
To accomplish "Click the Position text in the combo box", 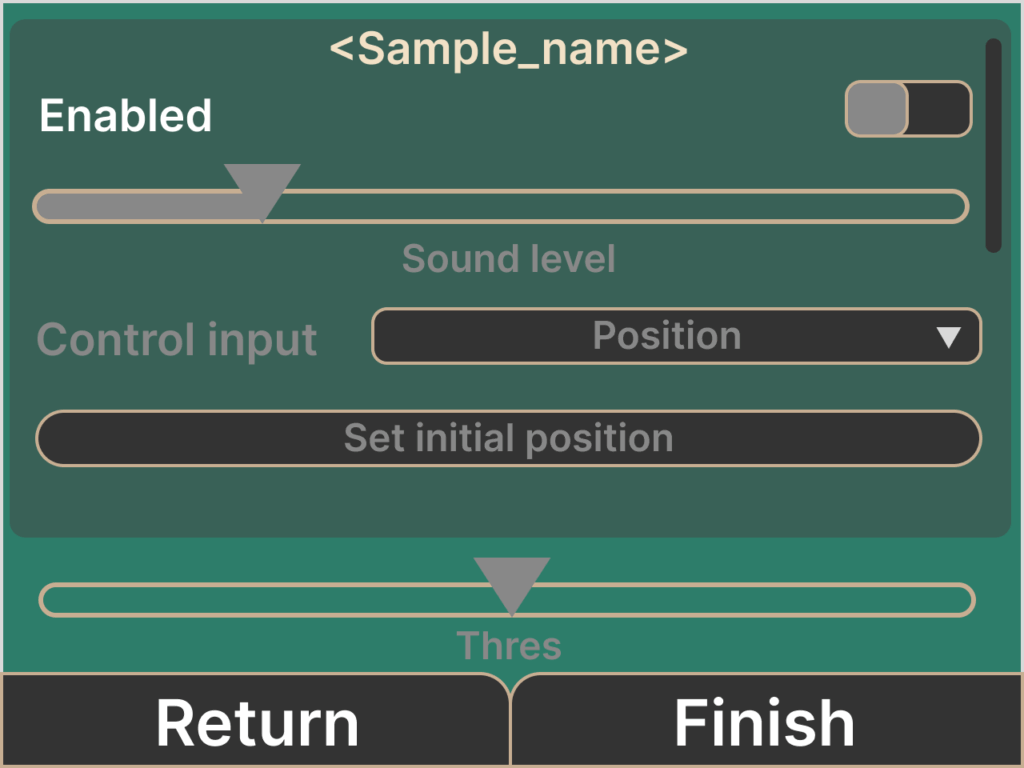I will (666, 336).
